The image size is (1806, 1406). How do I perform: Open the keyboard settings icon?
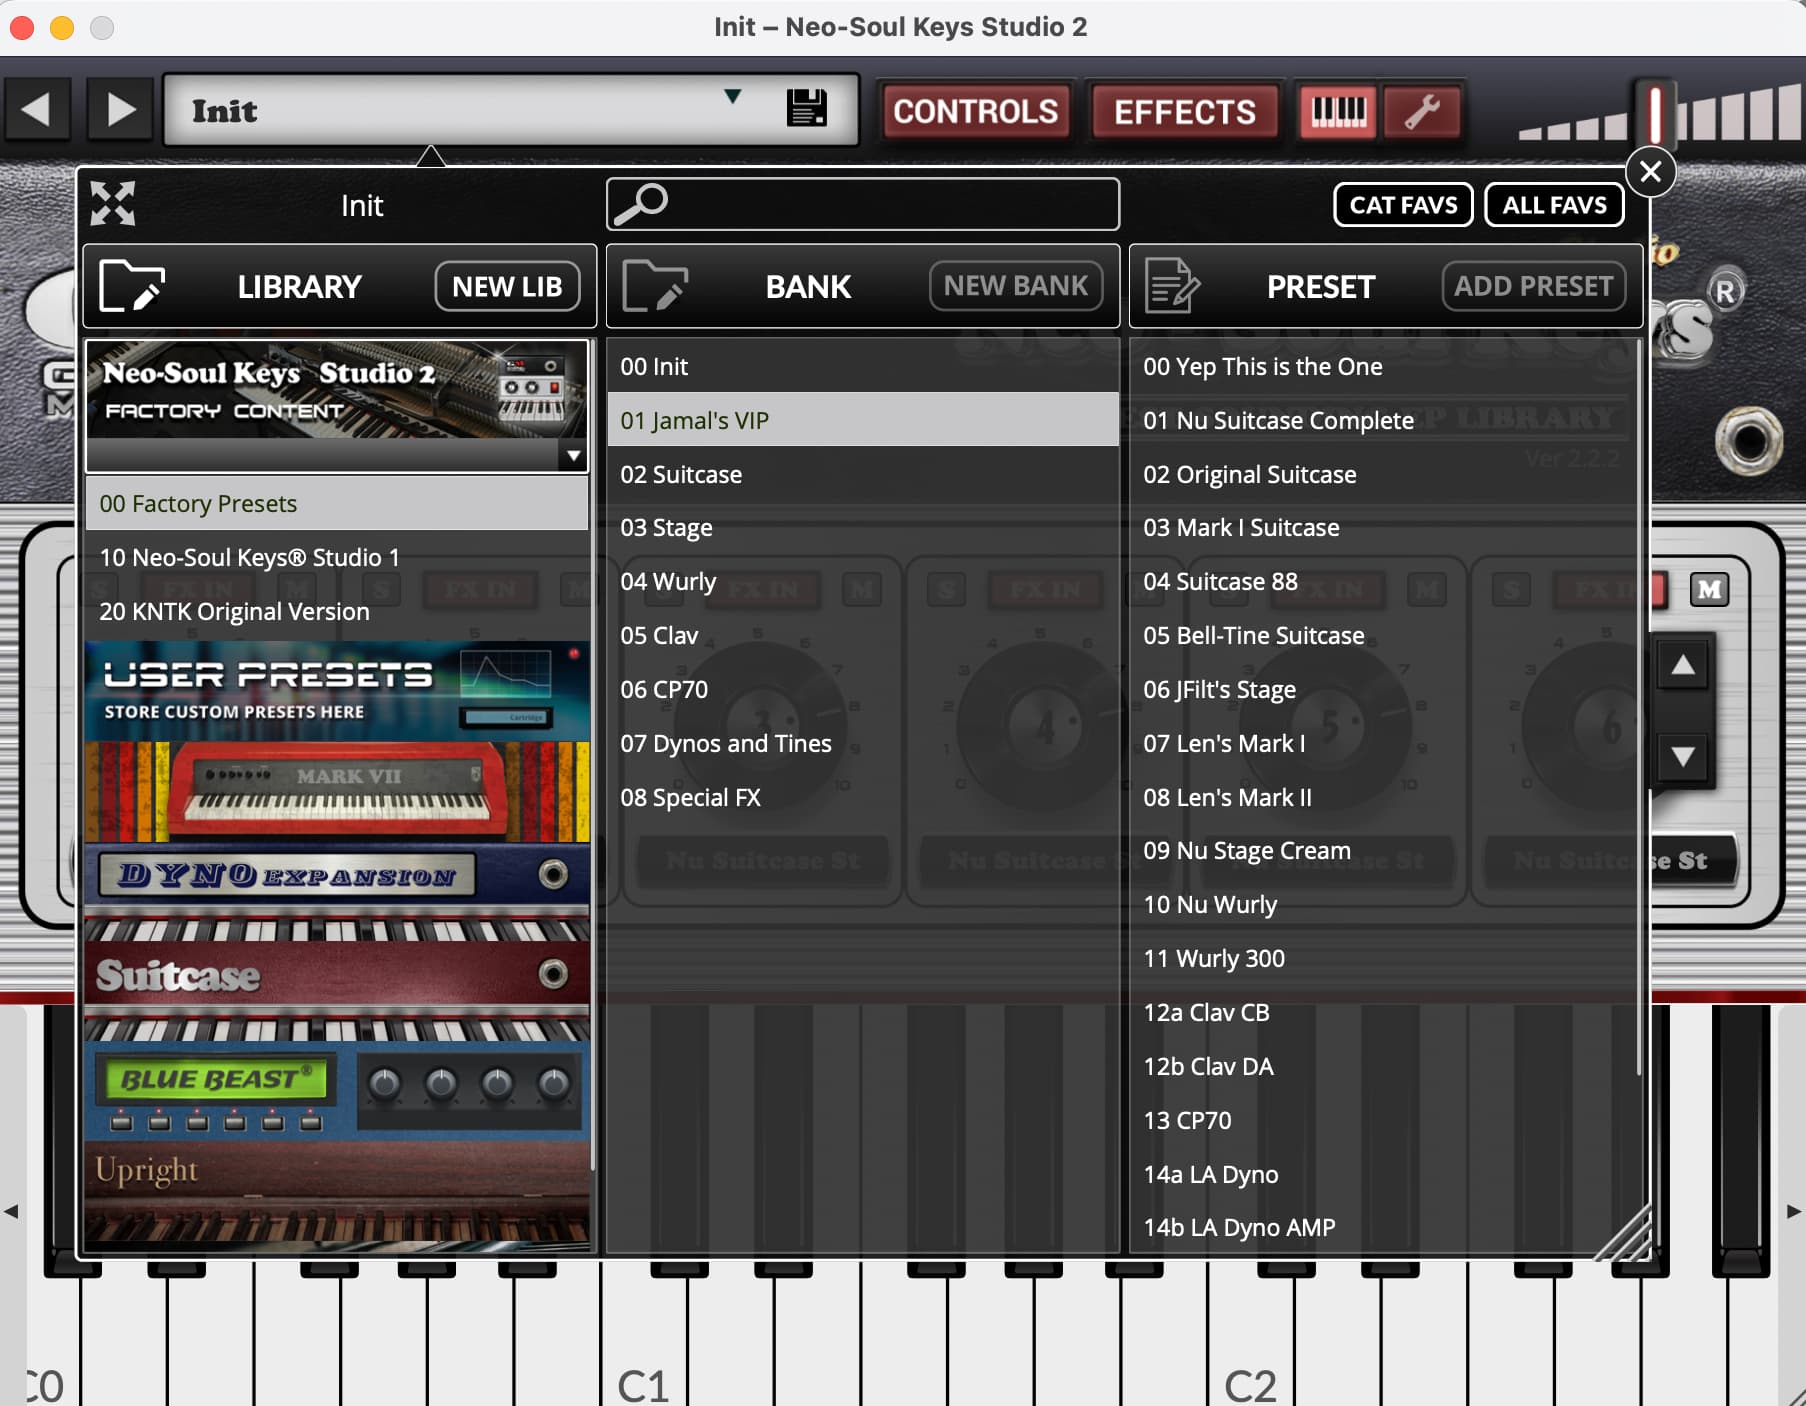point(1338,111)
